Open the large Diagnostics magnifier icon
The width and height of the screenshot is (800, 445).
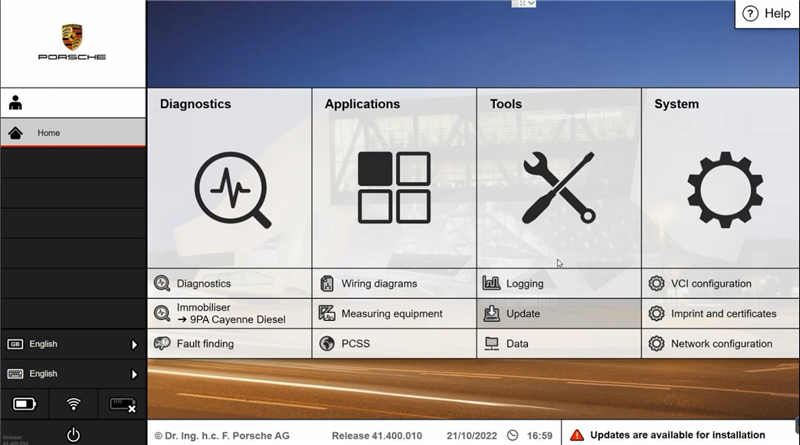point(231,189)
